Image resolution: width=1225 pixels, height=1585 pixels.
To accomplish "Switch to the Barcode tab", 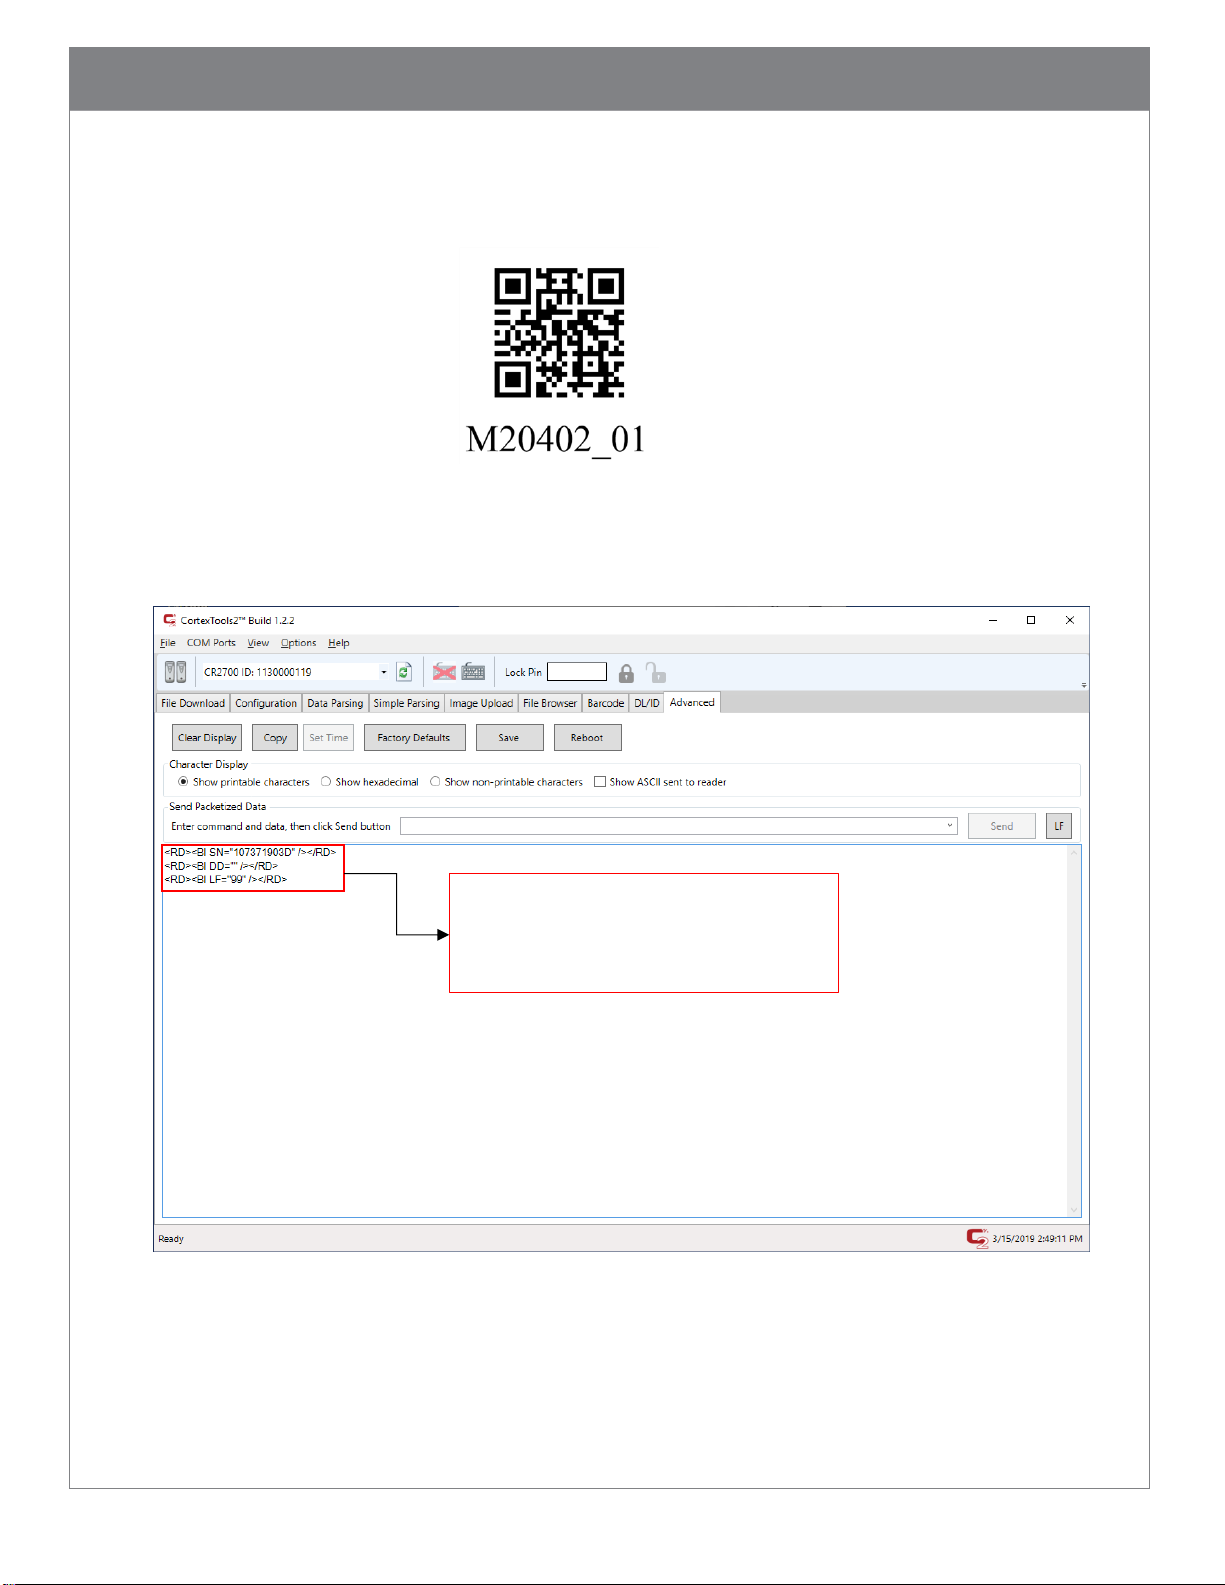I will [x=605, y=703].
